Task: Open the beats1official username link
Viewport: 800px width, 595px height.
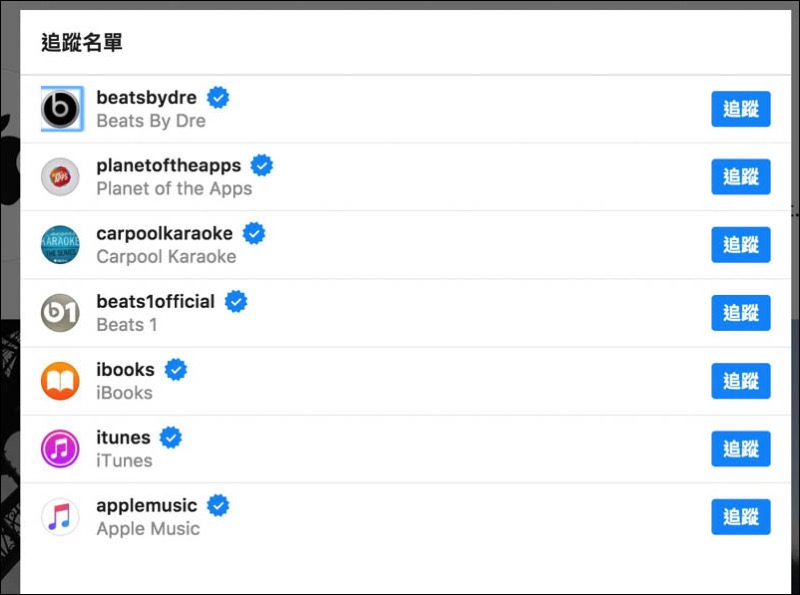Action: [x=156, y=301]
